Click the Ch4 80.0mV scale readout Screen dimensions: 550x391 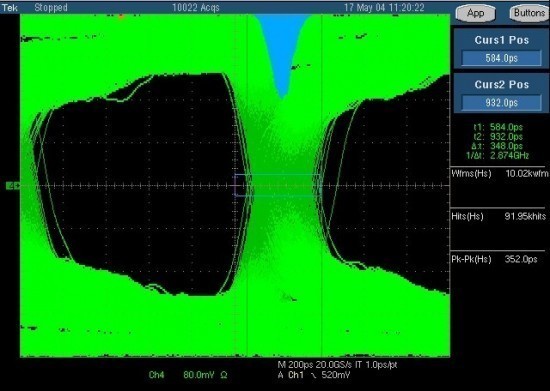pyautogui.click(x=188, y=375)
